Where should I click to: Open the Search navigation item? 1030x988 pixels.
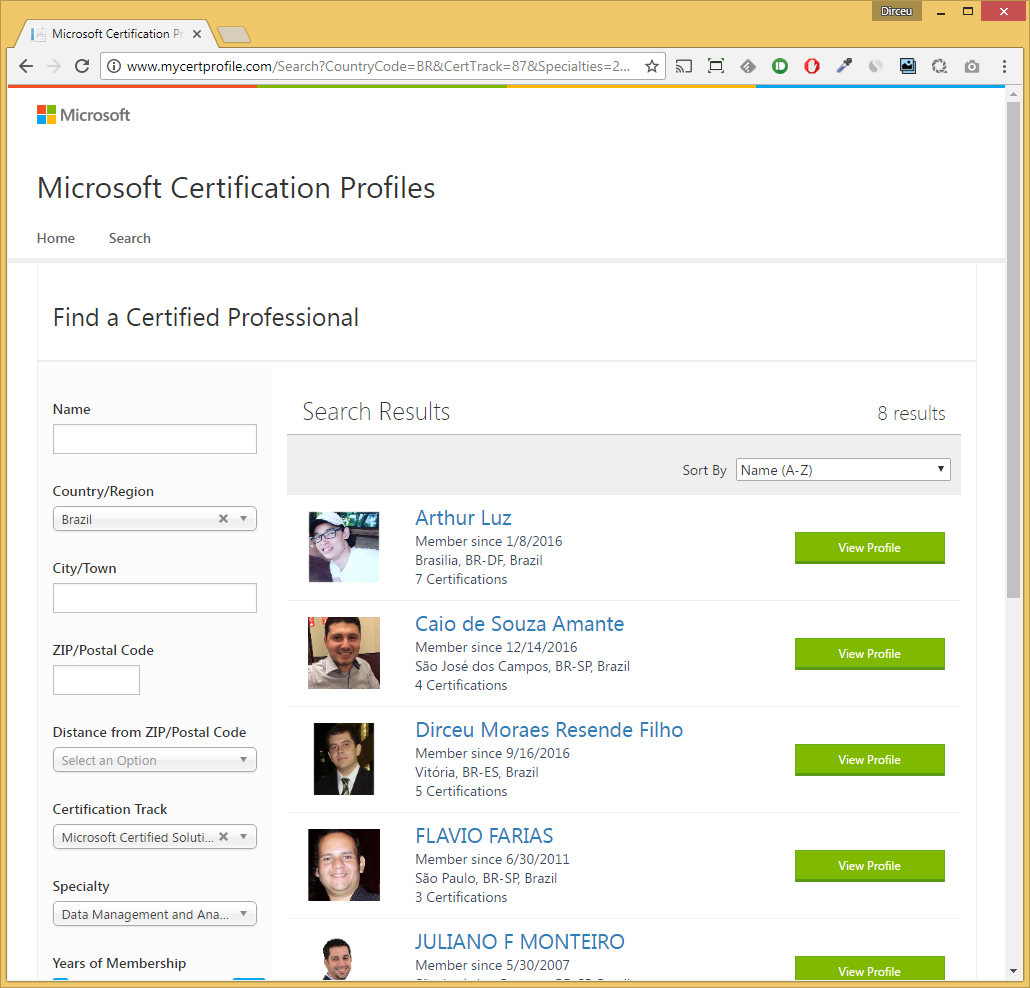click(129, 238)
